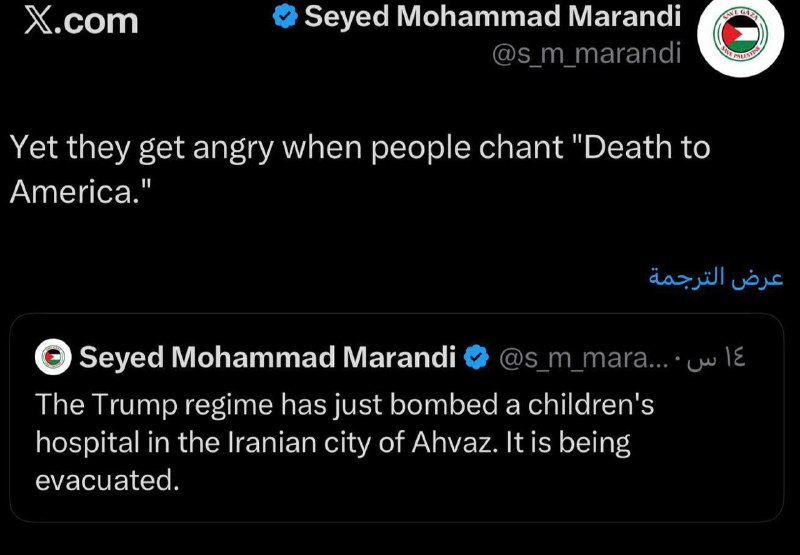Open the small avatar inside the quoted post
Screen dimensions: 800x555
(53, 357)
